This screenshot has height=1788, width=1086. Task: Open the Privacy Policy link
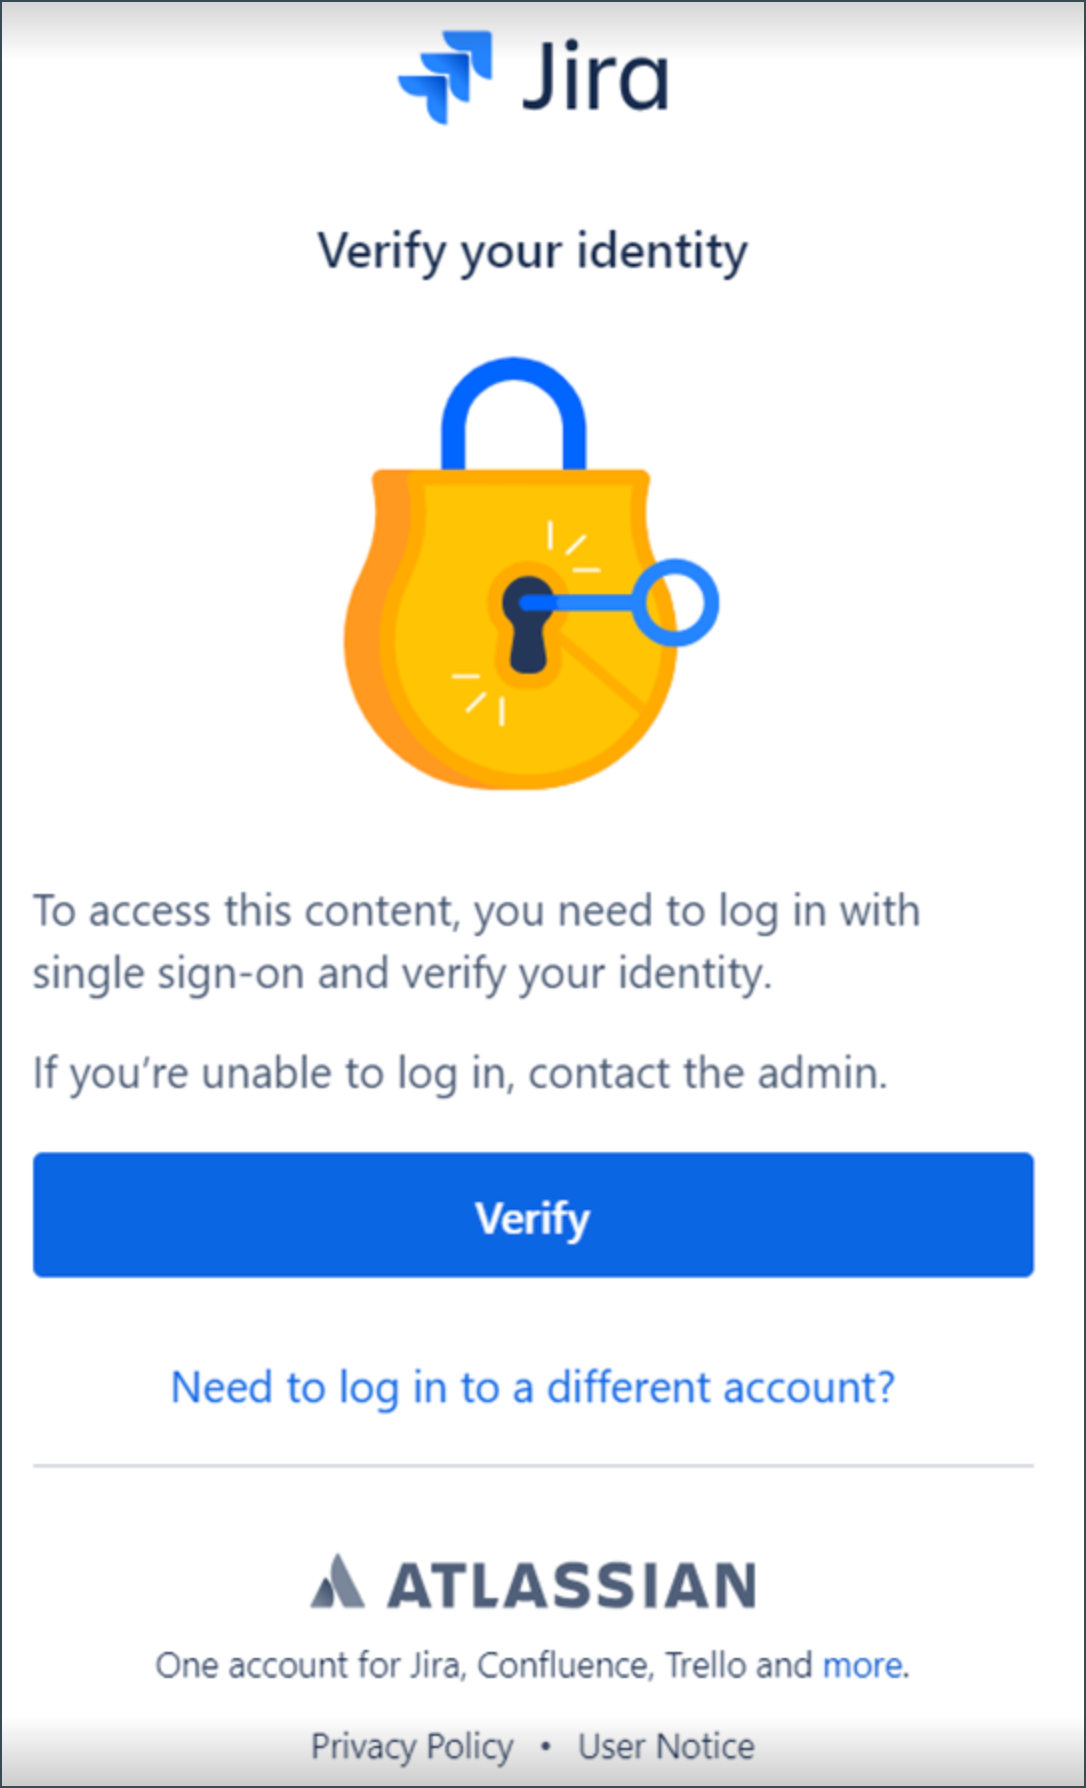(412, 1746)
